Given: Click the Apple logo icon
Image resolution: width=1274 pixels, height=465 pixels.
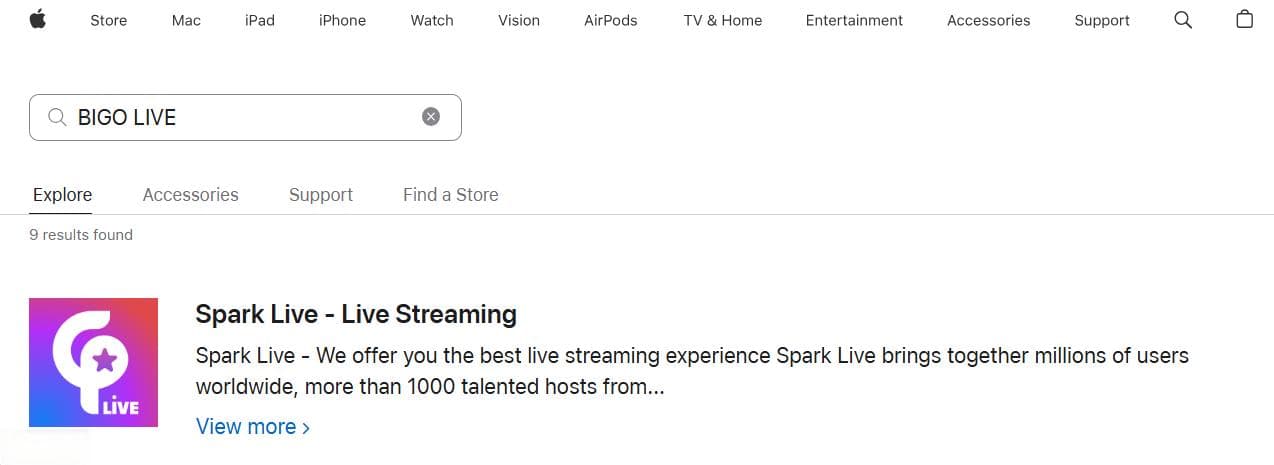Looking at the screenshot, I should [x=38, y=20].
